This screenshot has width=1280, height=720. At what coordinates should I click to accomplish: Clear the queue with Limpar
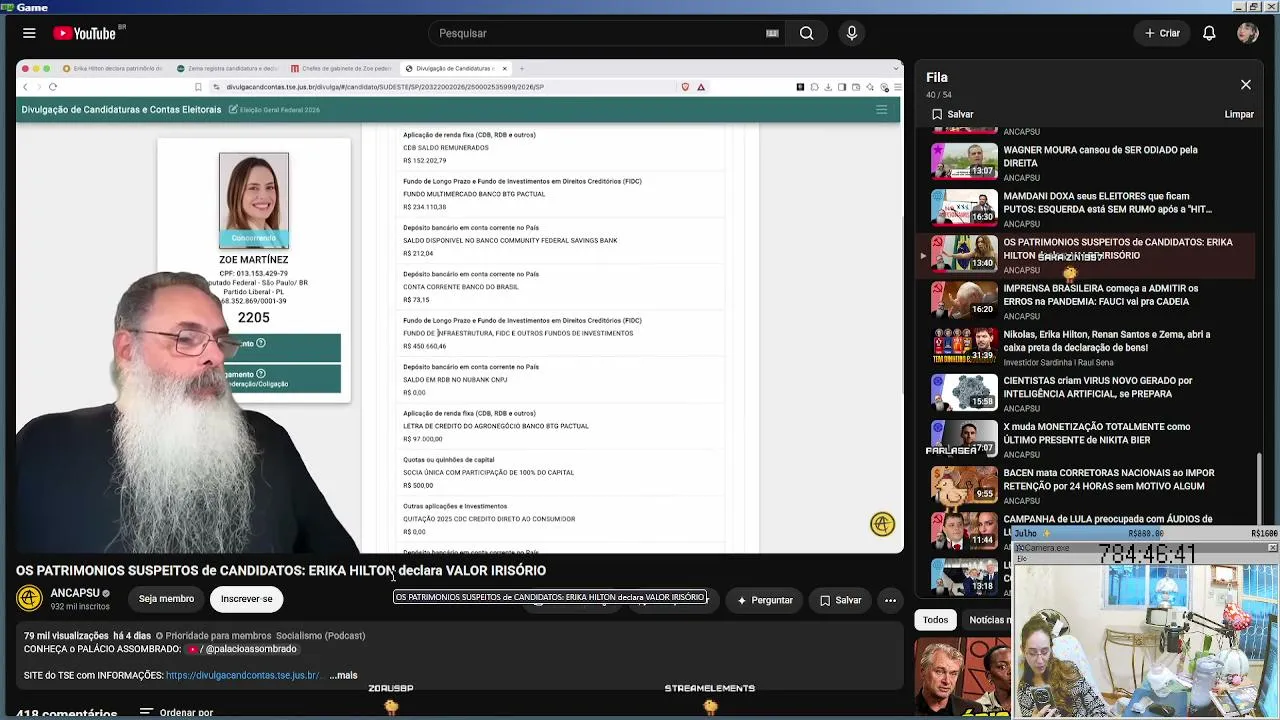[1239, 114]
